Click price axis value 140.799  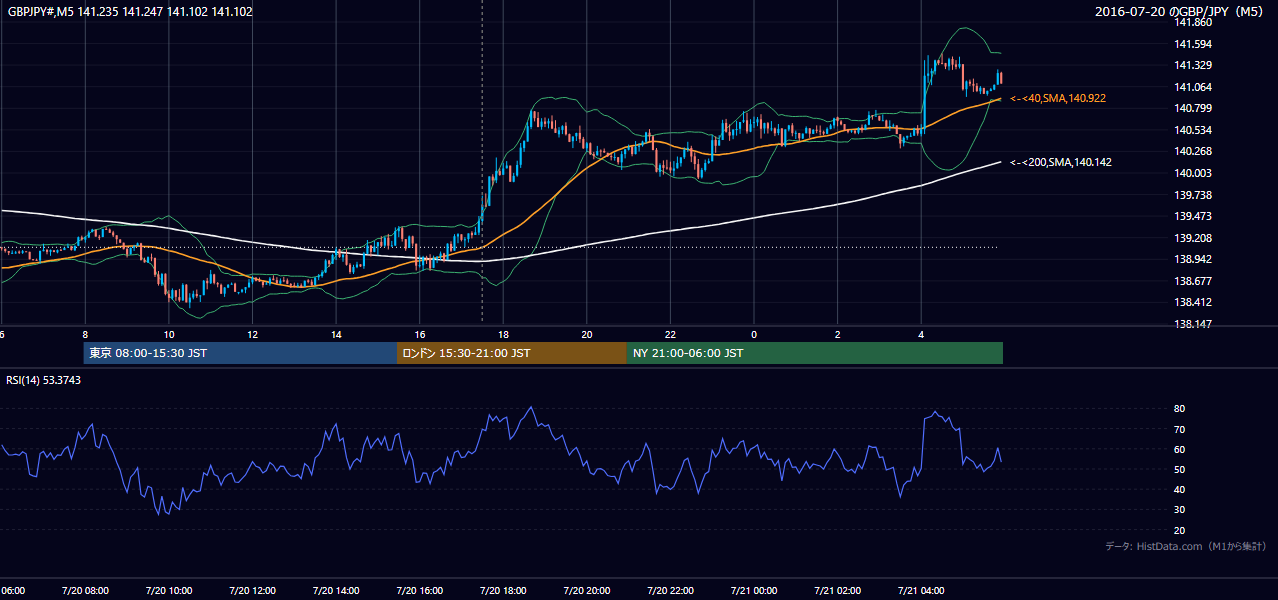[x=1194, y=108]
